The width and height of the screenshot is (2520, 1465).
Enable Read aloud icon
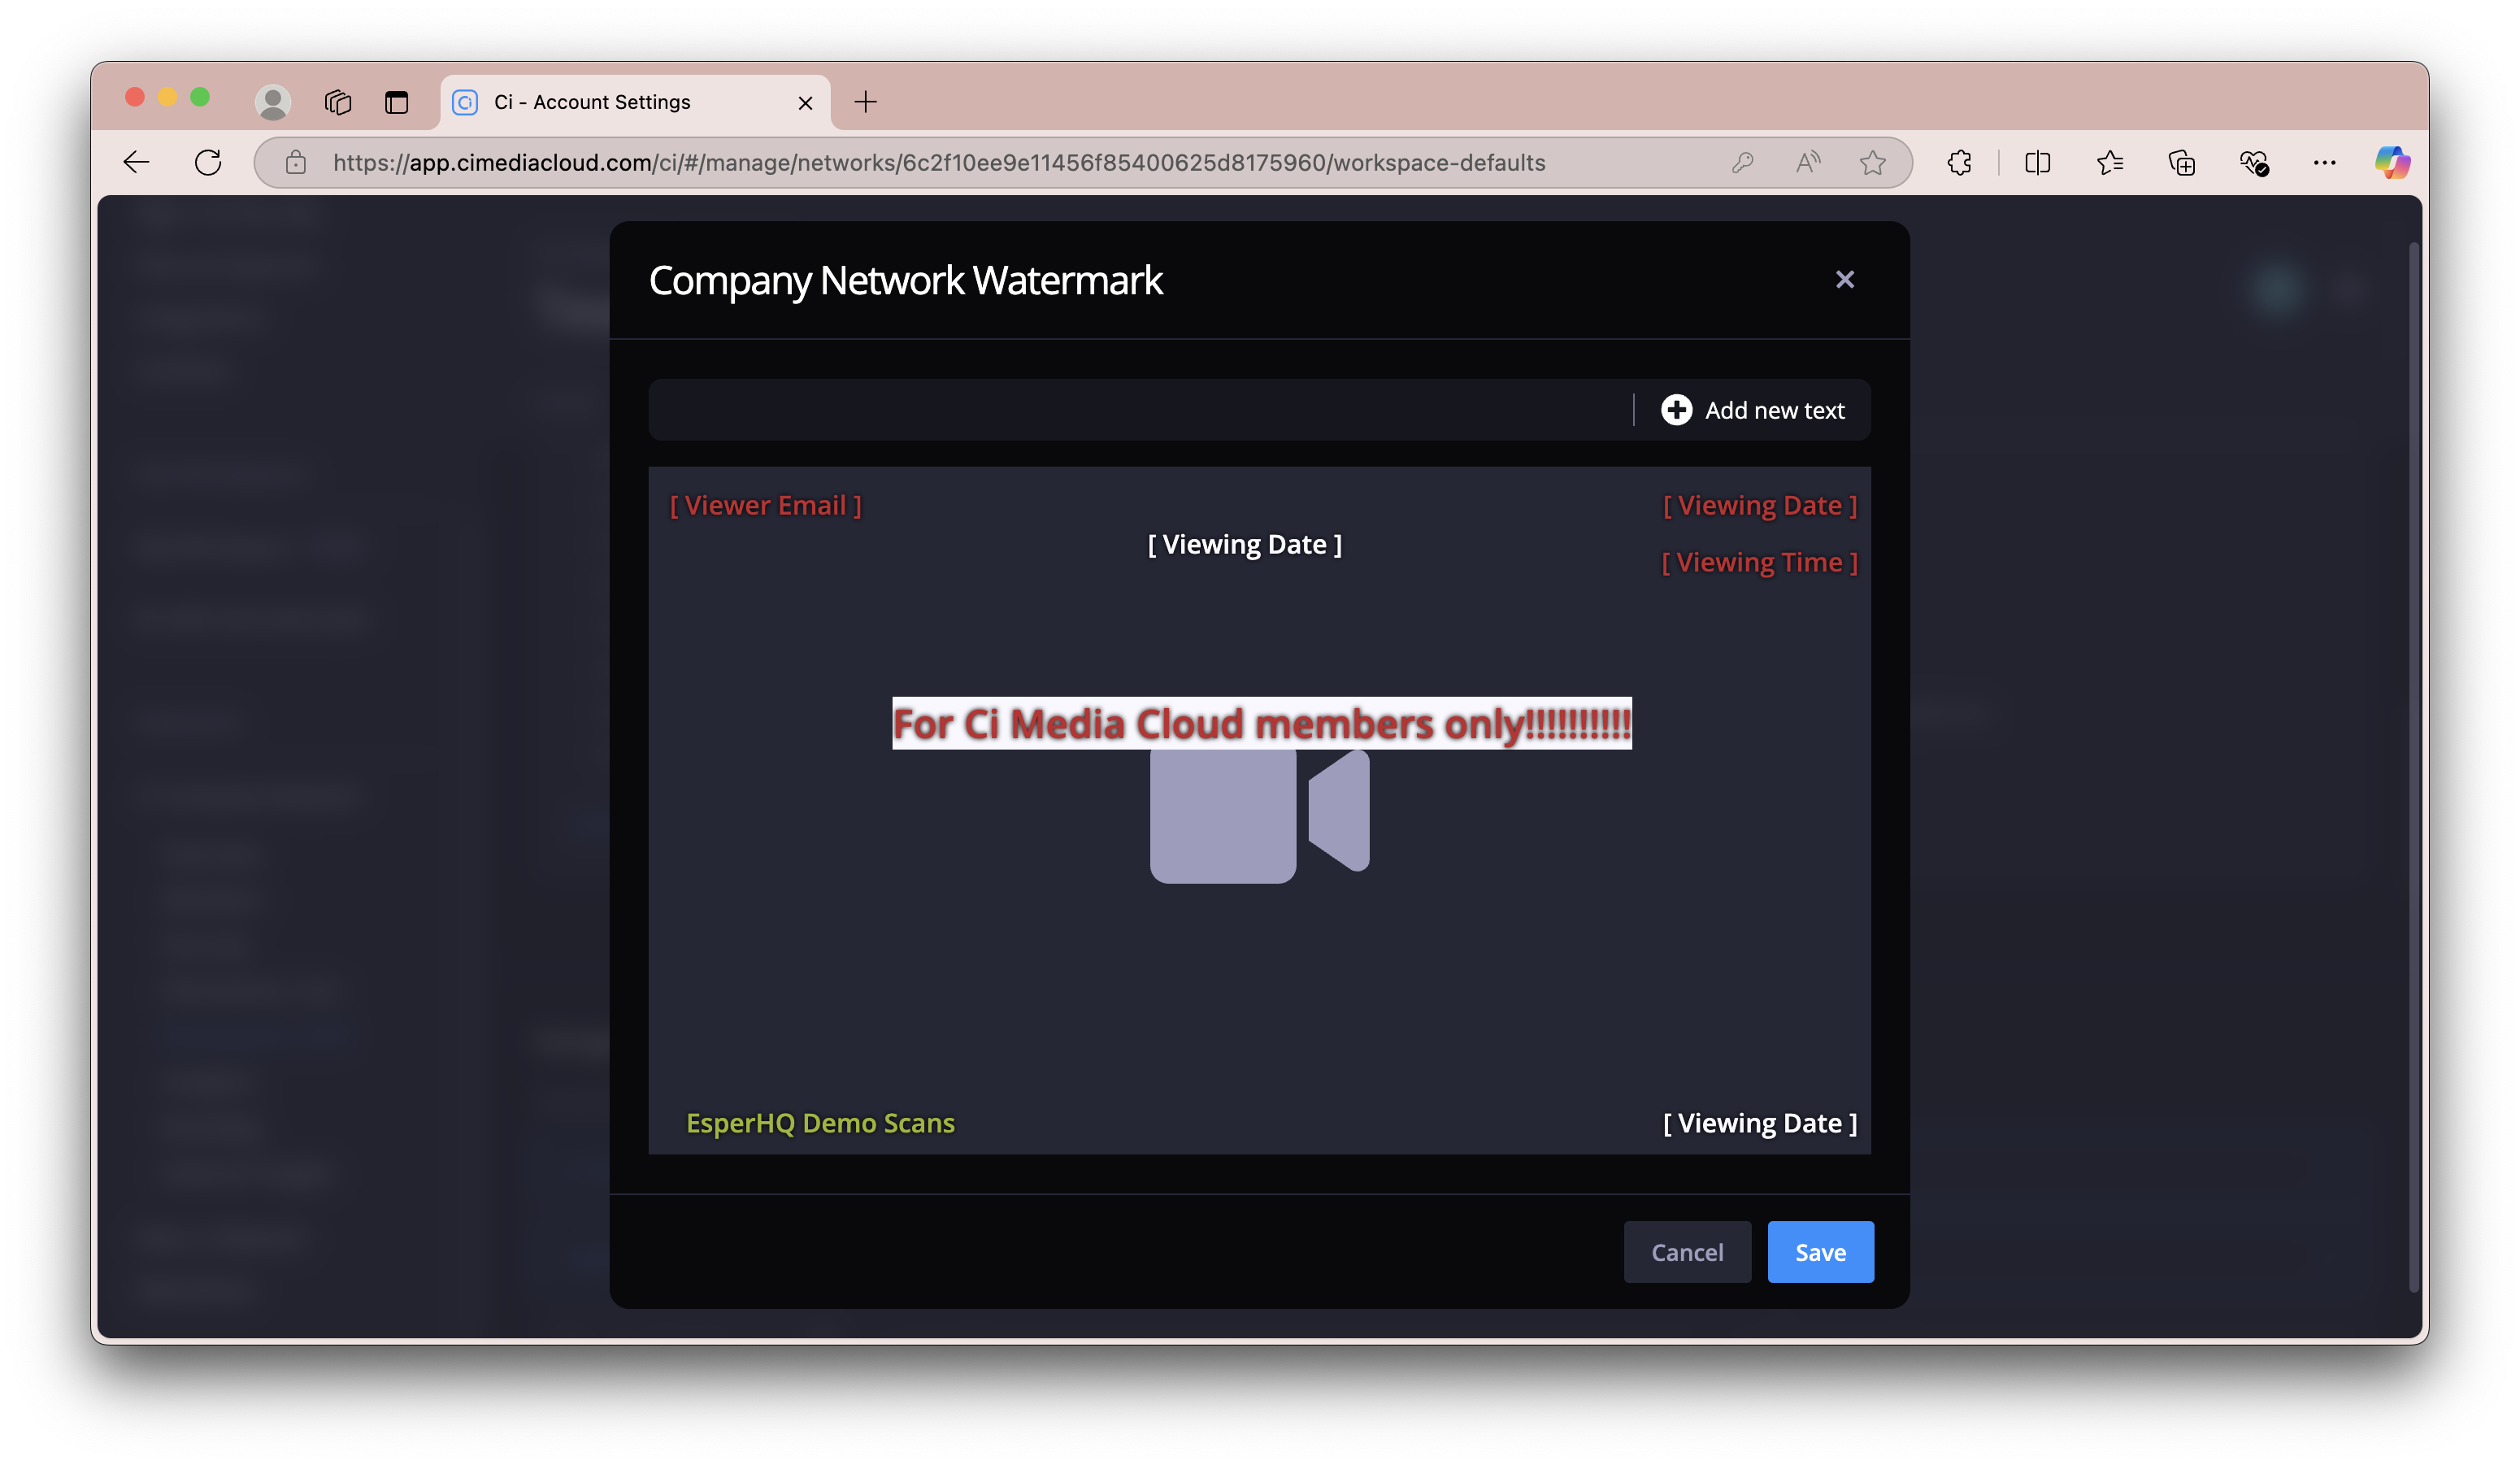1807,162
